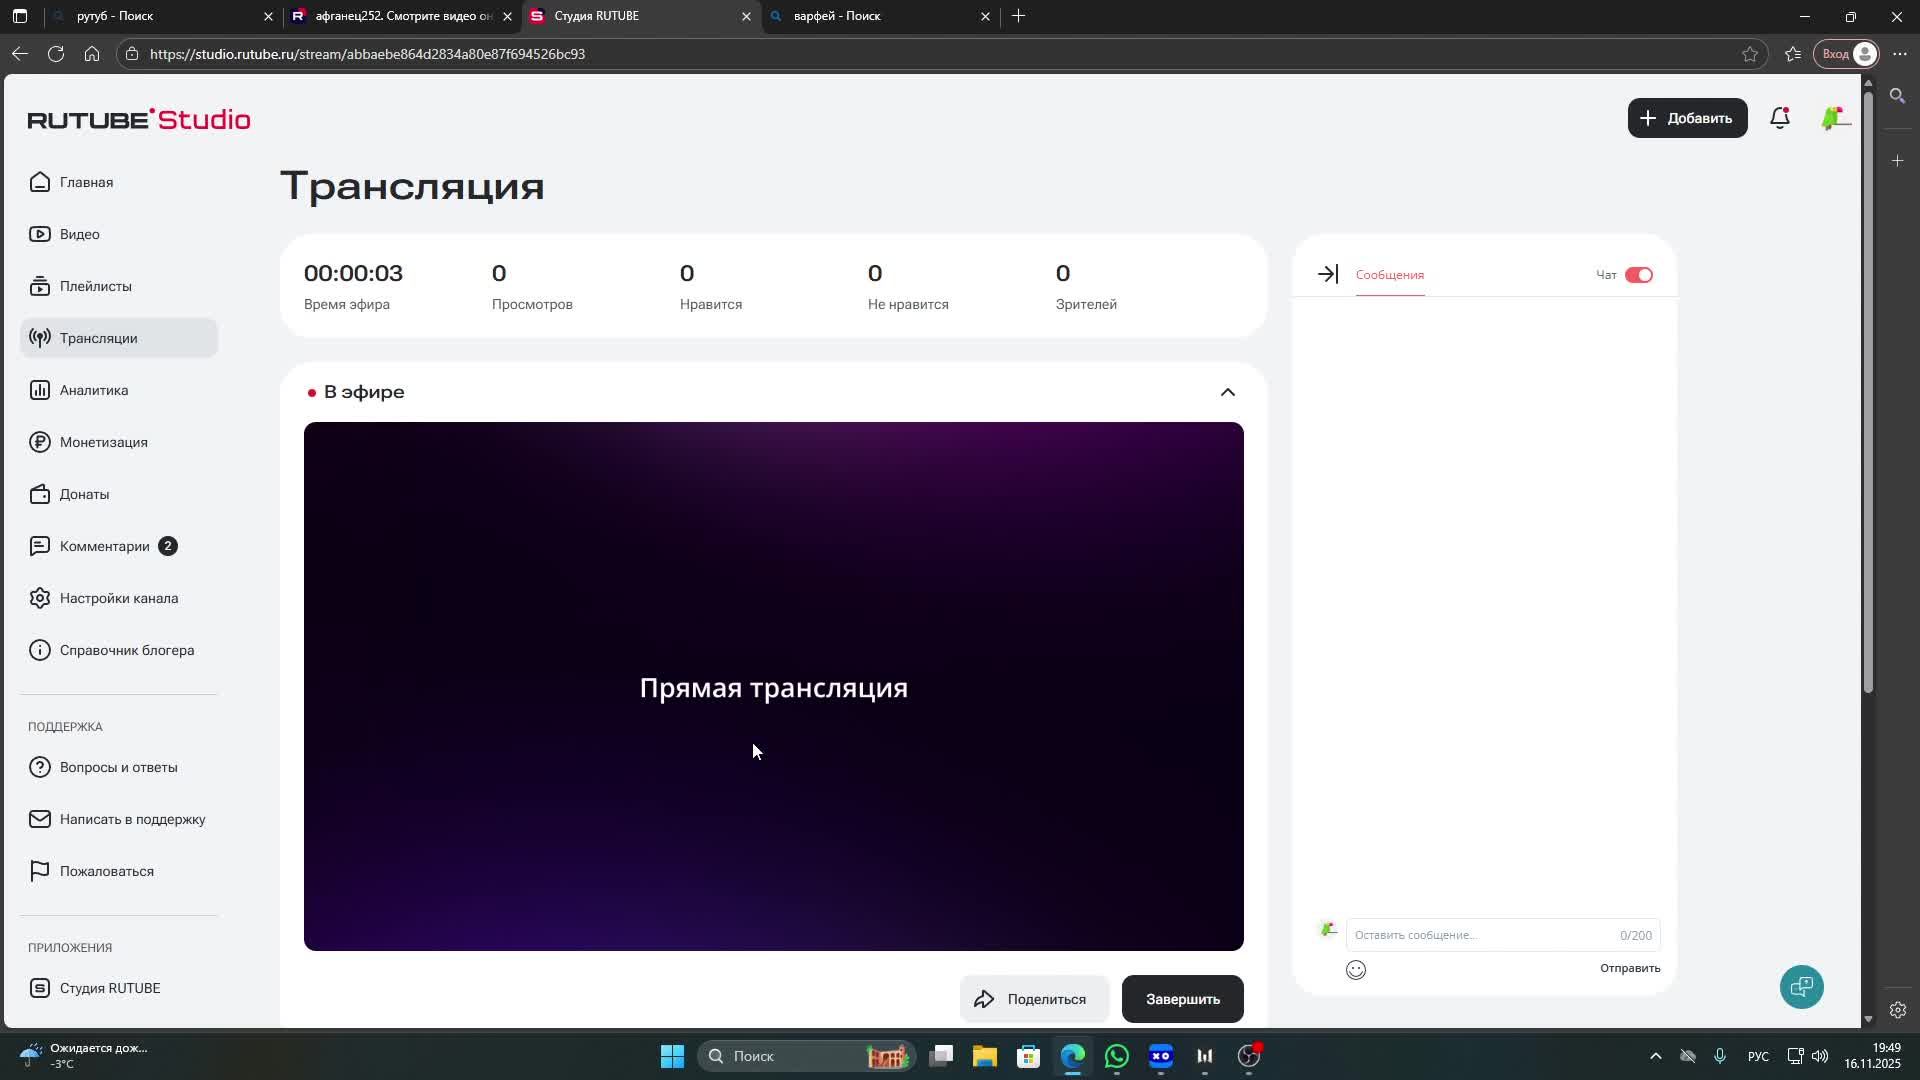Image resolution: width=1920 pixels, height=1080 pixels.
Task: Collapse the В эфире section chevron
Action: click(1227, 392)
